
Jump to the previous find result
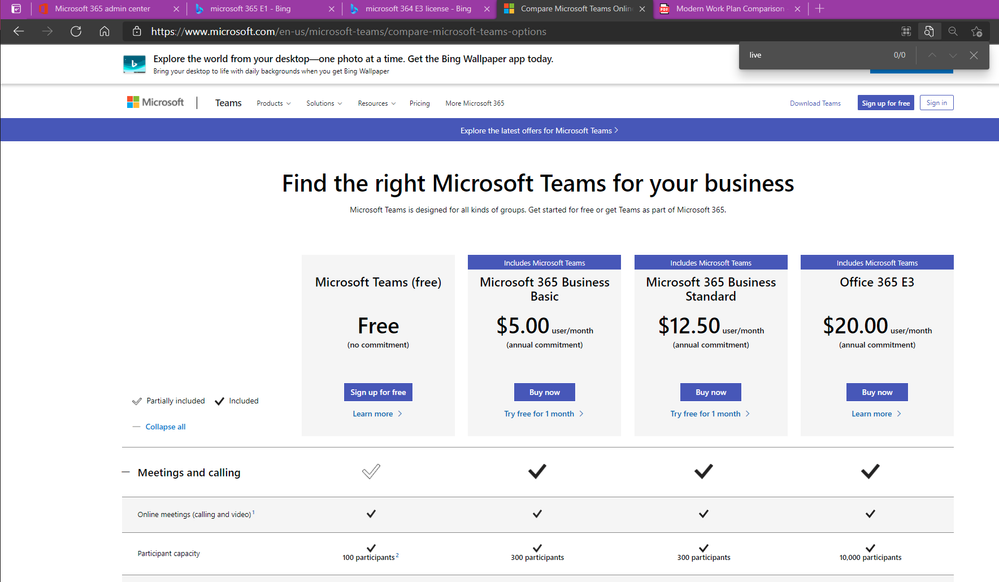932,55
